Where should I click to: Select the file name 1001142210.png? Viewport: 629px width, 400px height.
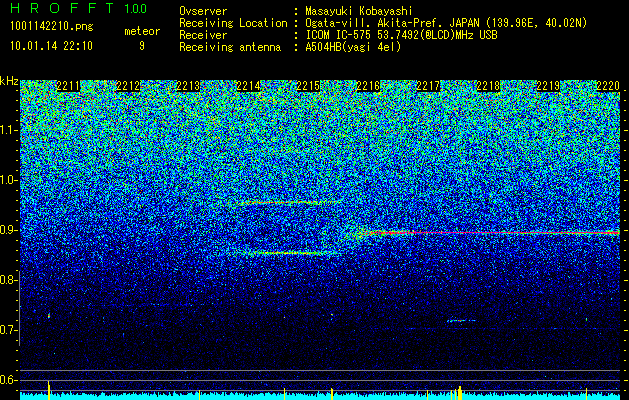point(52,26)
